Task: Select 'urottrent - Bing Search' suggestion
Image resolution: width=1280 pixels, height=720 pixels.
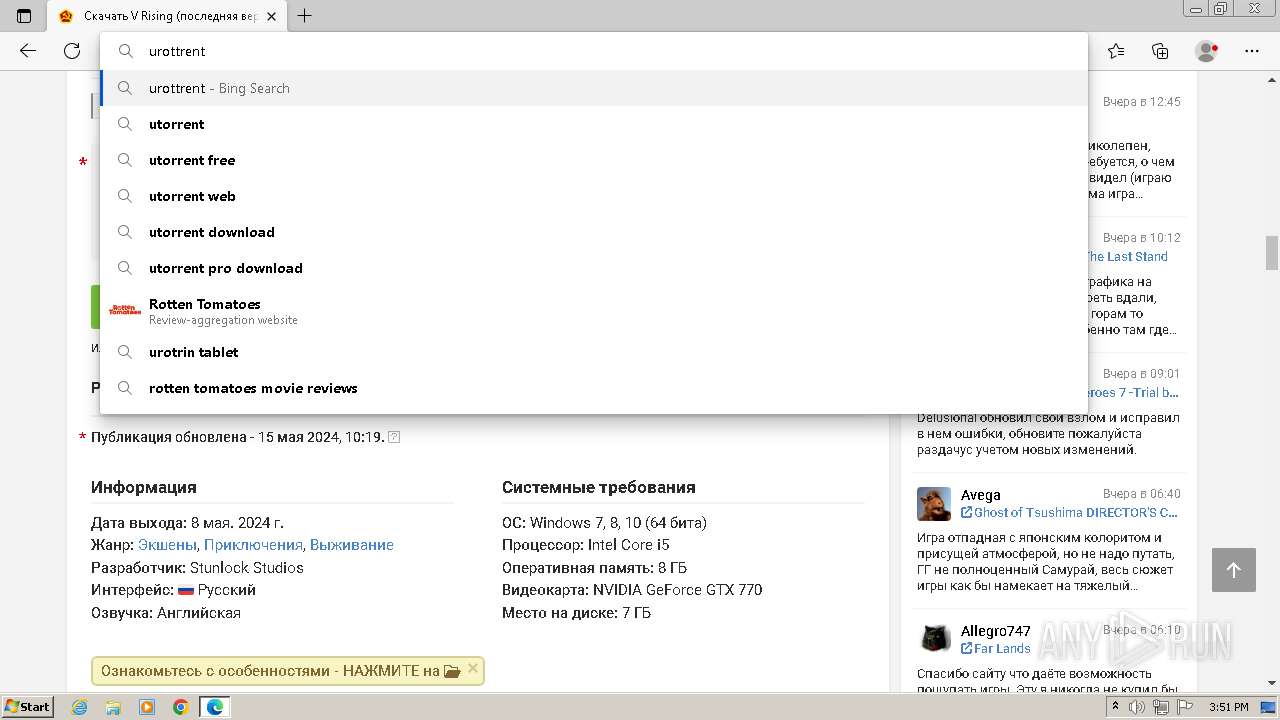Action: (594, 88)
